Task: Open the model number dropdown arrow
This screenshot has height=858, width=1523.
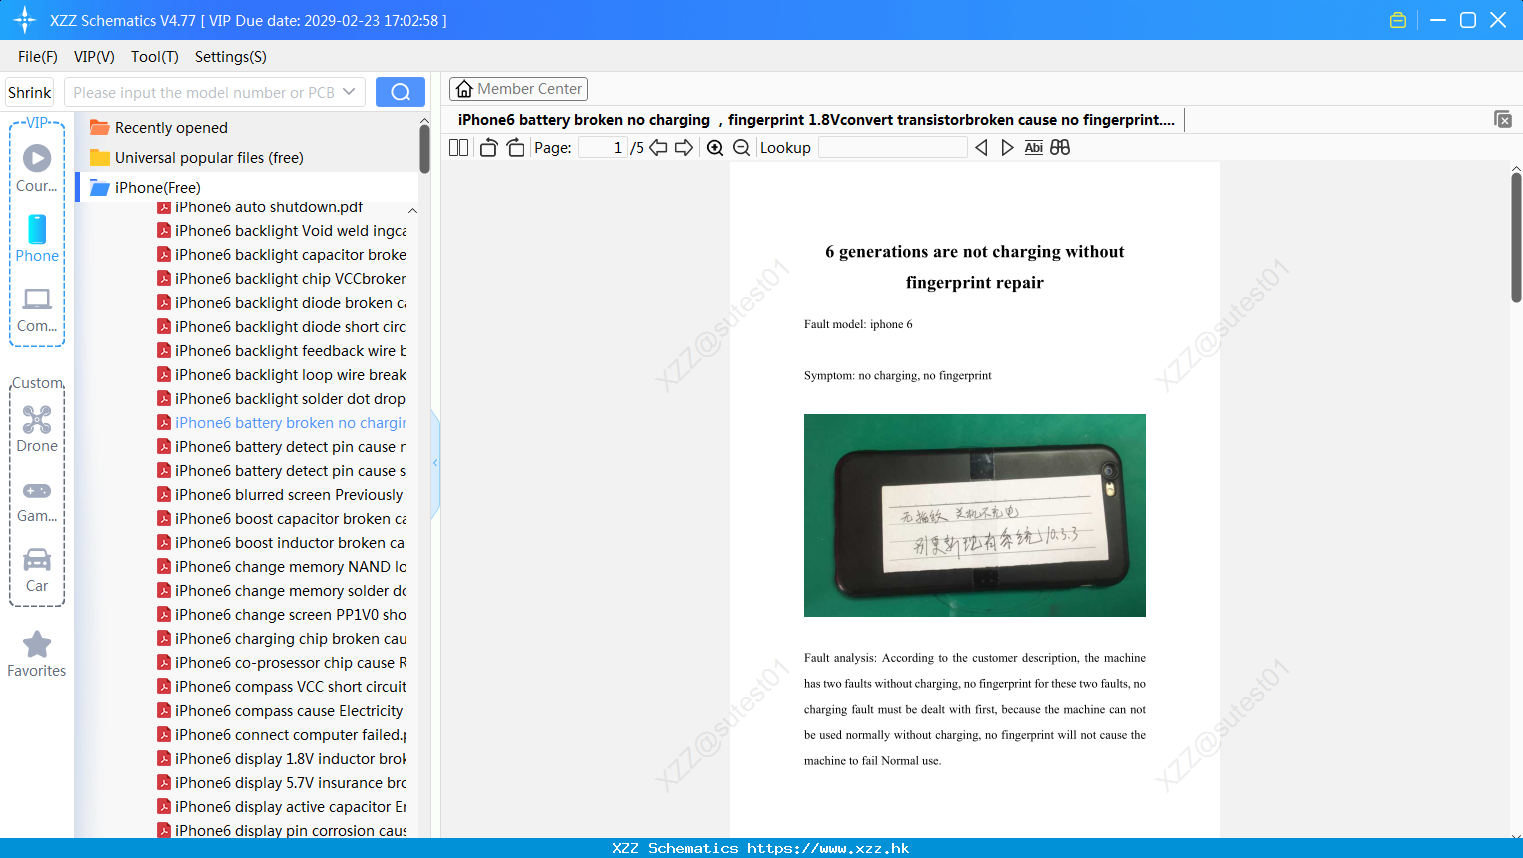Action: (x=349, y=92)
